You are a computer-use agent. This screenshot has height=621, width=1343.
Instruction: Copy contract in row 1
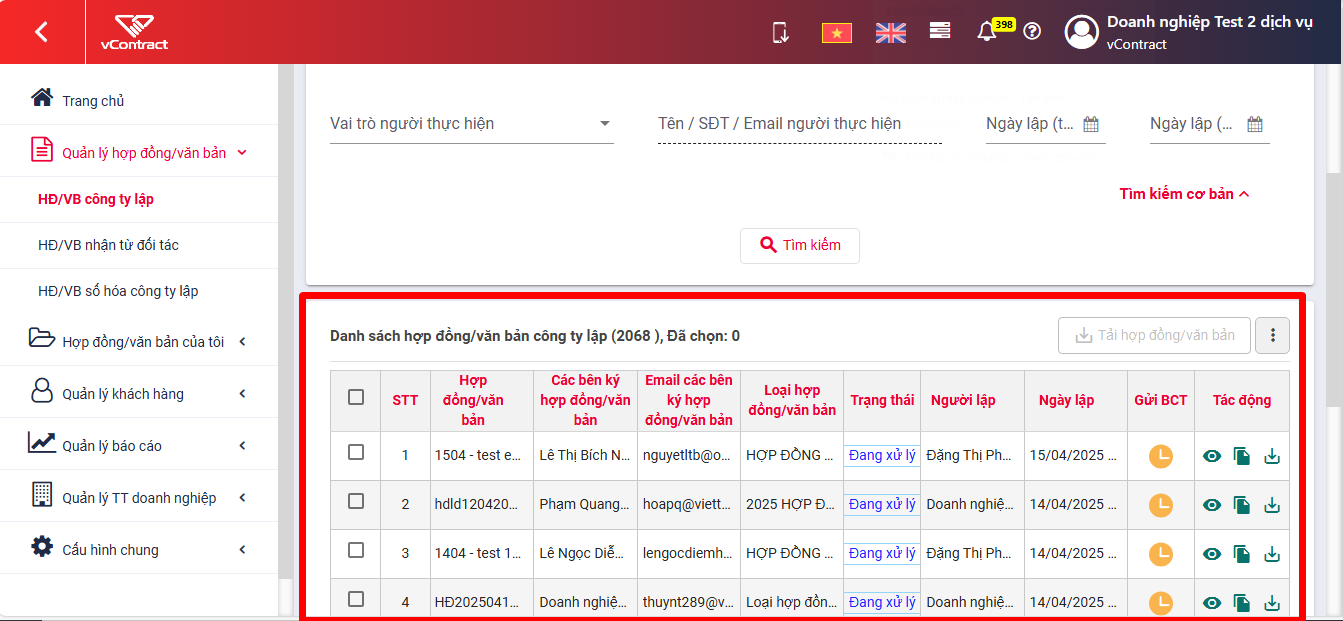point(1242,456)
